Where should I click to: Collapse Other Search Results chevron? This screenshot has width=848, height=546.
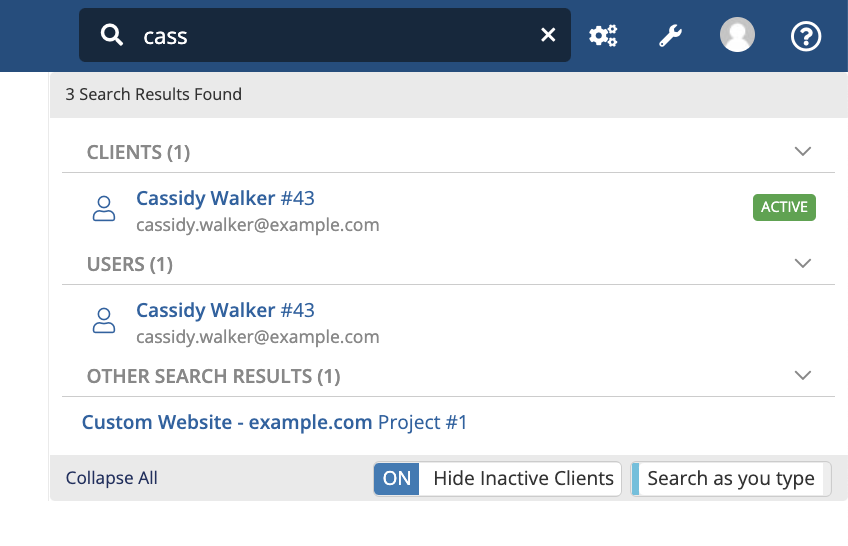coord(803,375)
